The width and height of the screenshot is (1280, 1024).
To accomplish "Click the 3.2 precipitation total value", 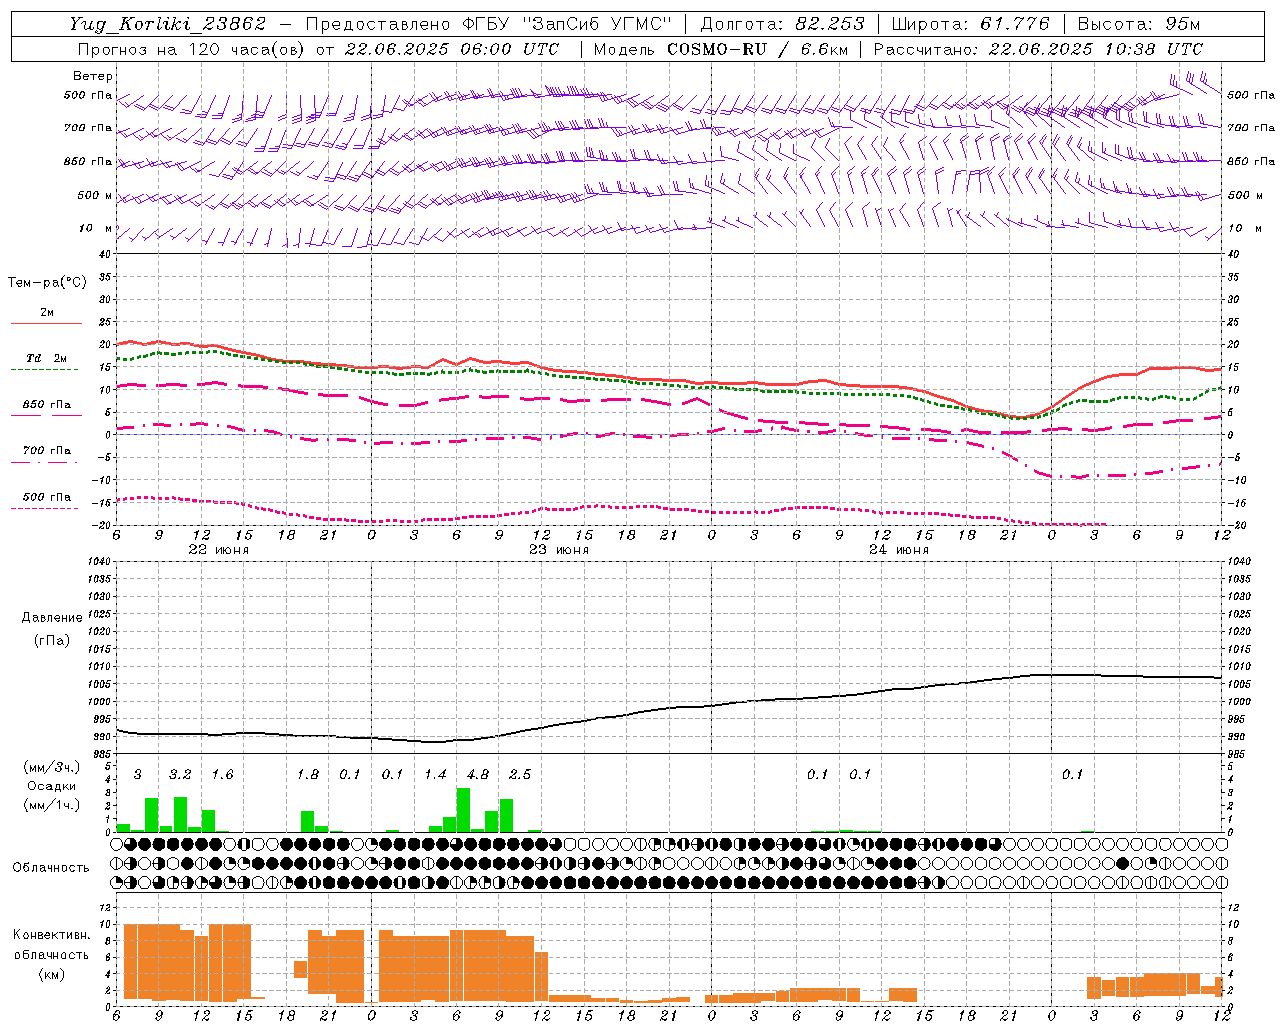I will point(180,775).
